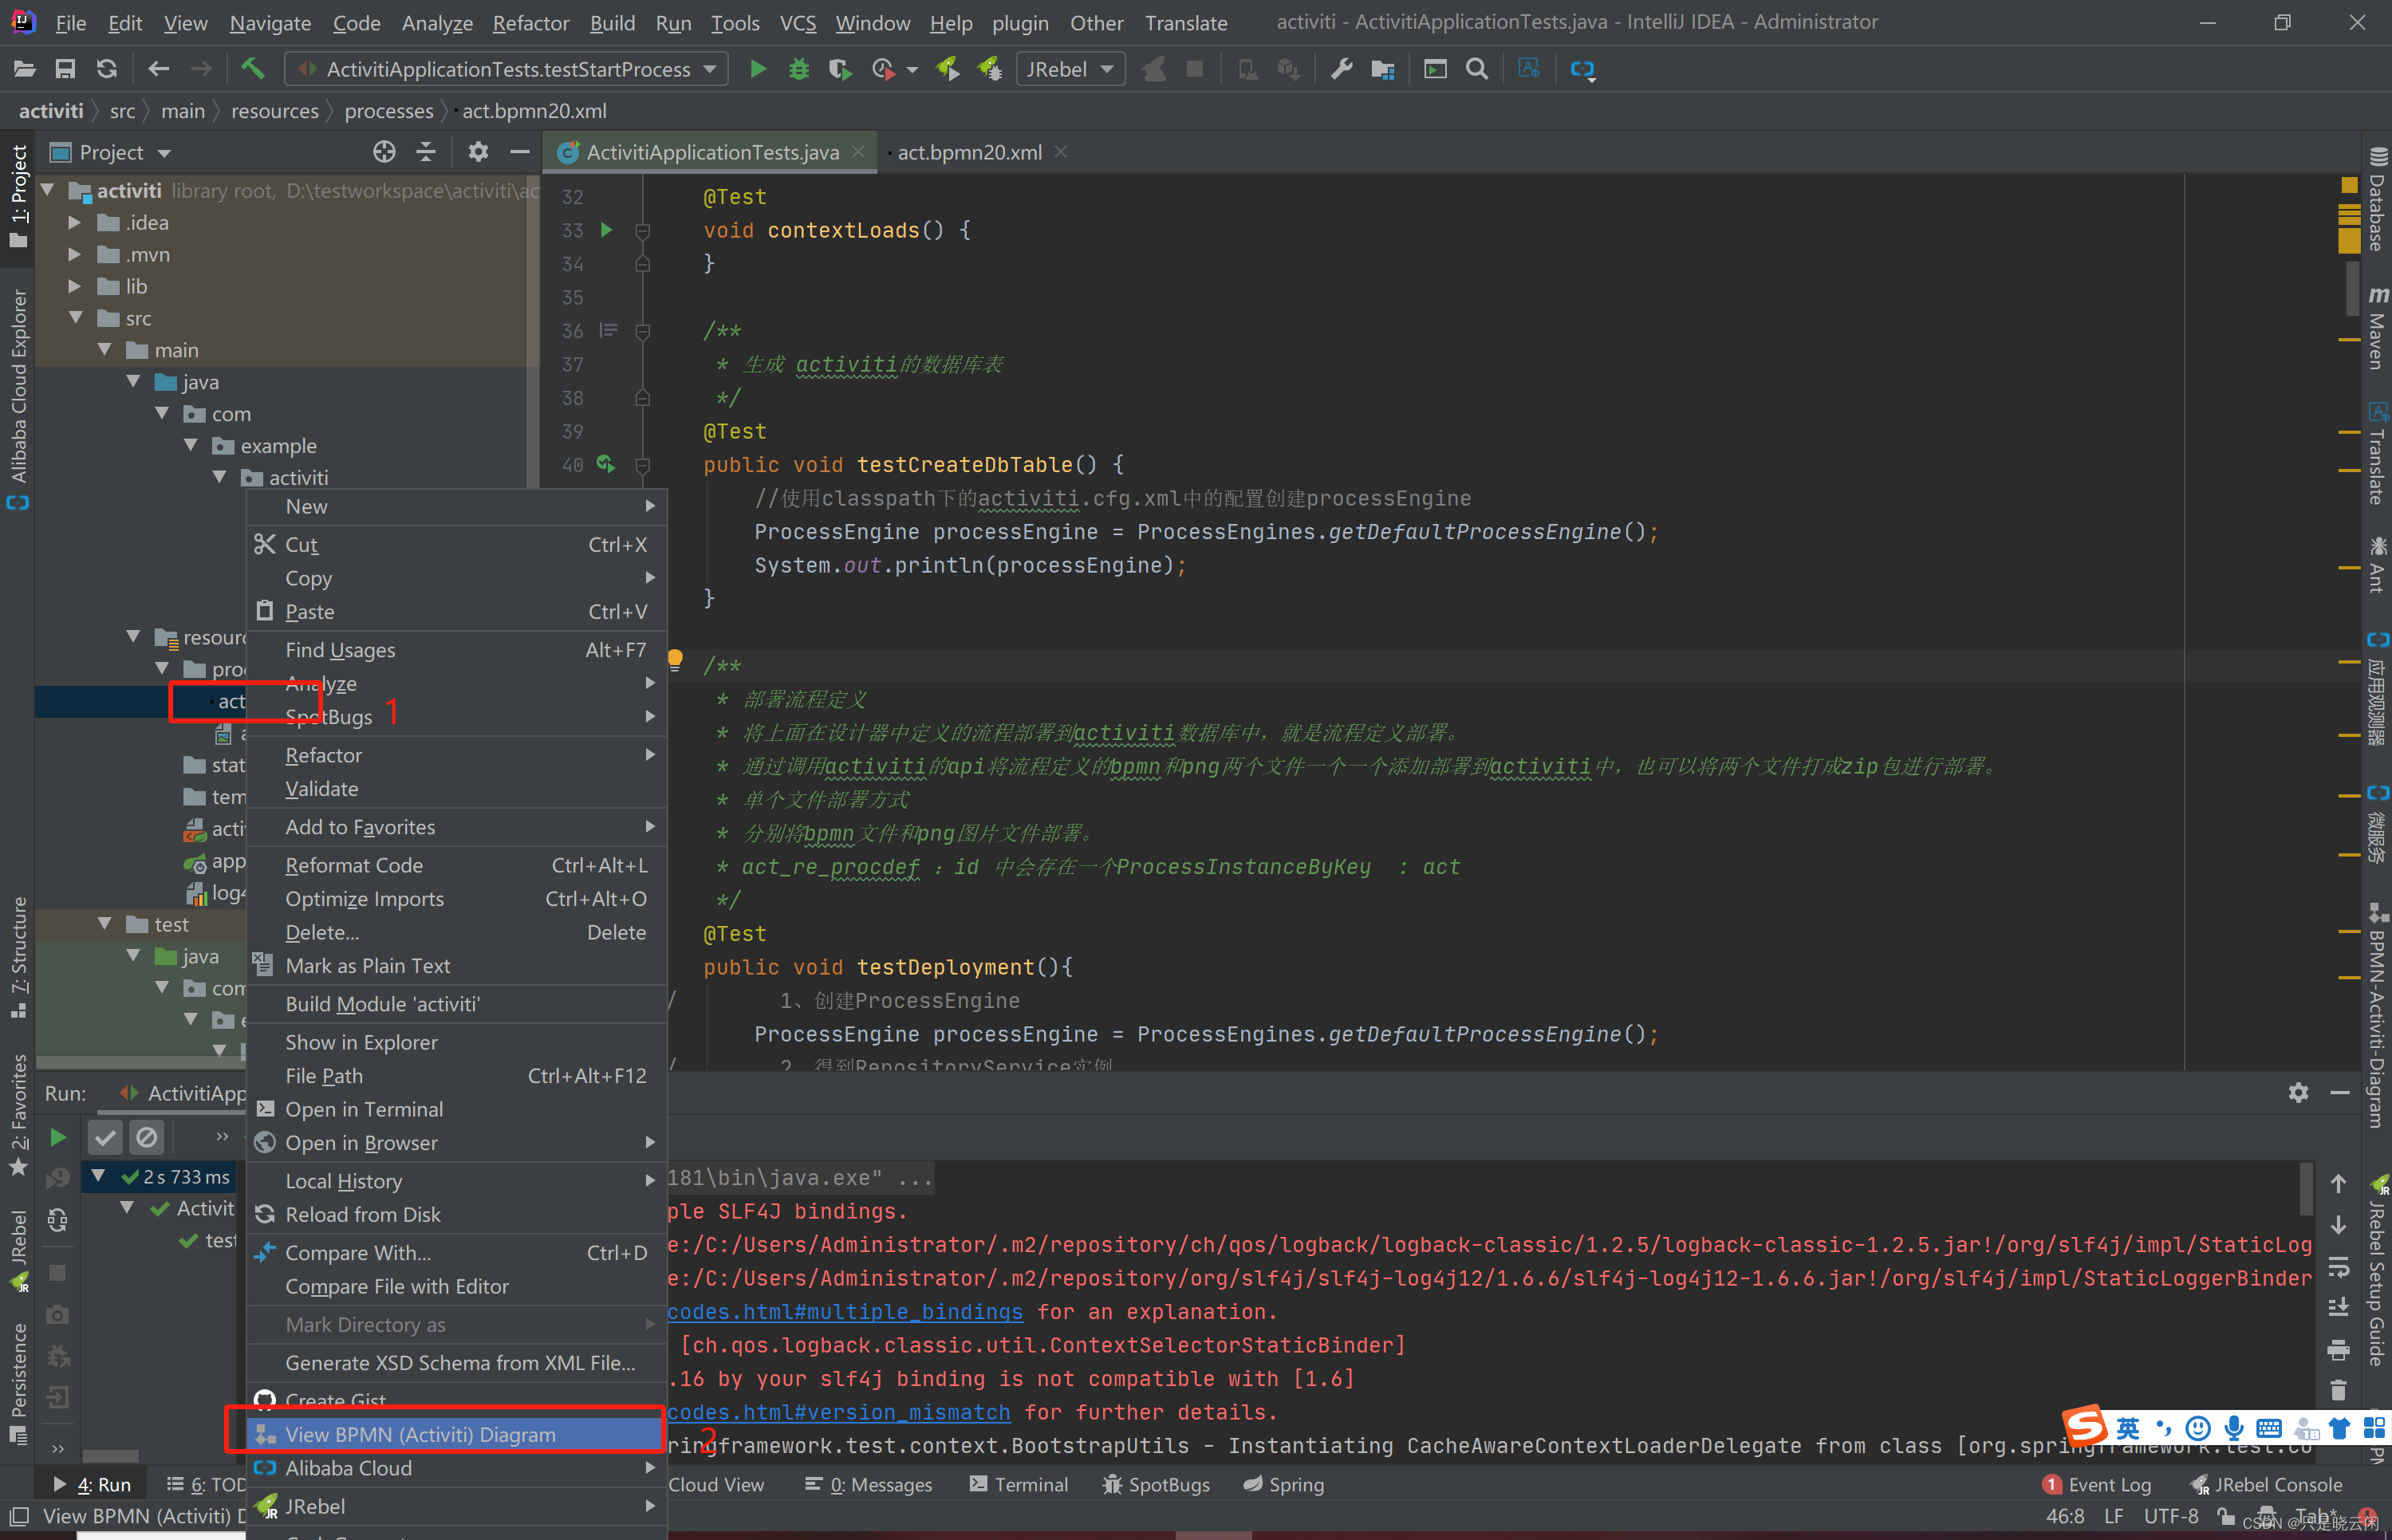
Task: Hide the Project panel with minus icon
Action: pos(519,152)
